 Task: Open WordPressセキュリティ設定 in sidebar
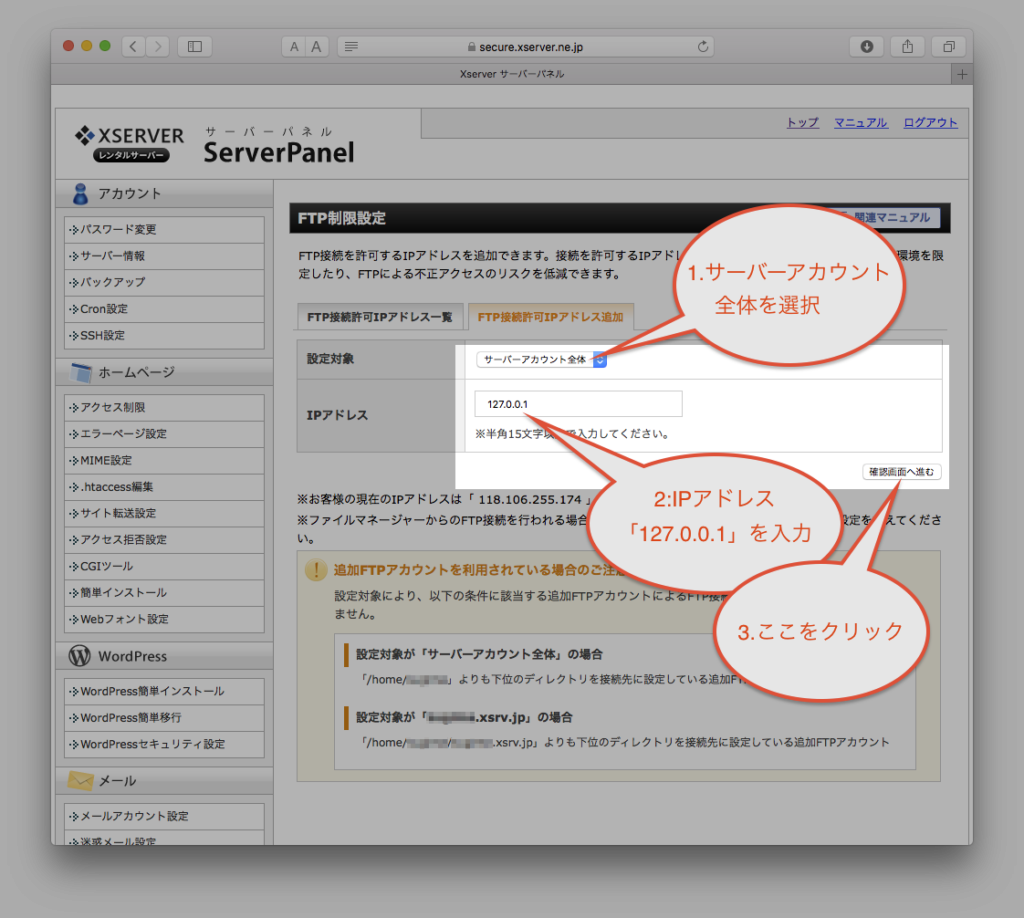tap(165, 744)
